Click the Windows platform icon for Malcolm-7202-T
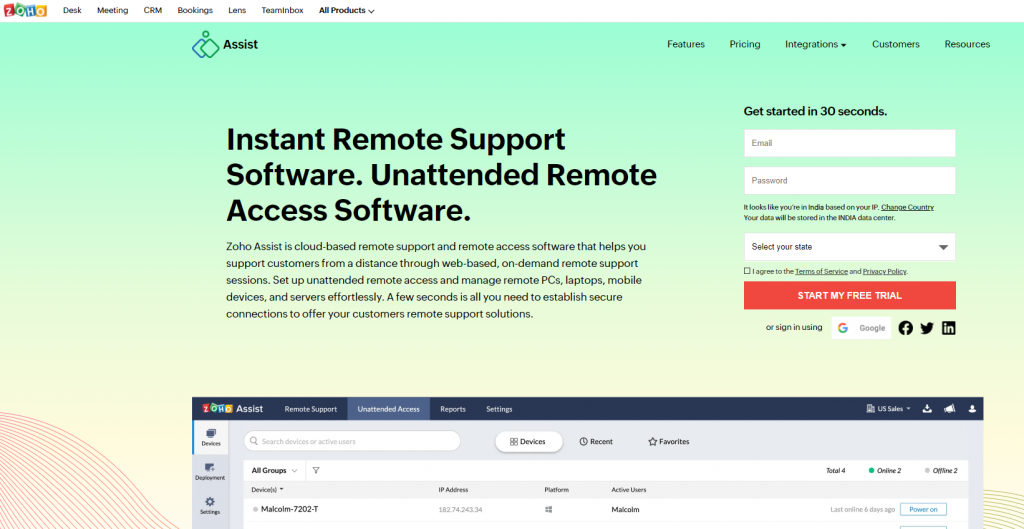Screen dimensions: 1024x529 pyautogui.click(x=549, y=509)
